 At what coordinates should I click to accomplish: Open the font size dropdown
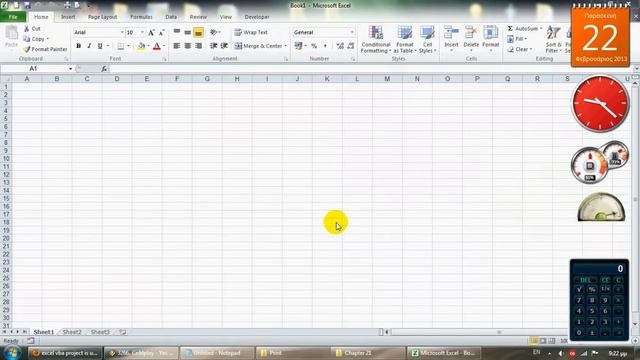[x=142, y=32]
